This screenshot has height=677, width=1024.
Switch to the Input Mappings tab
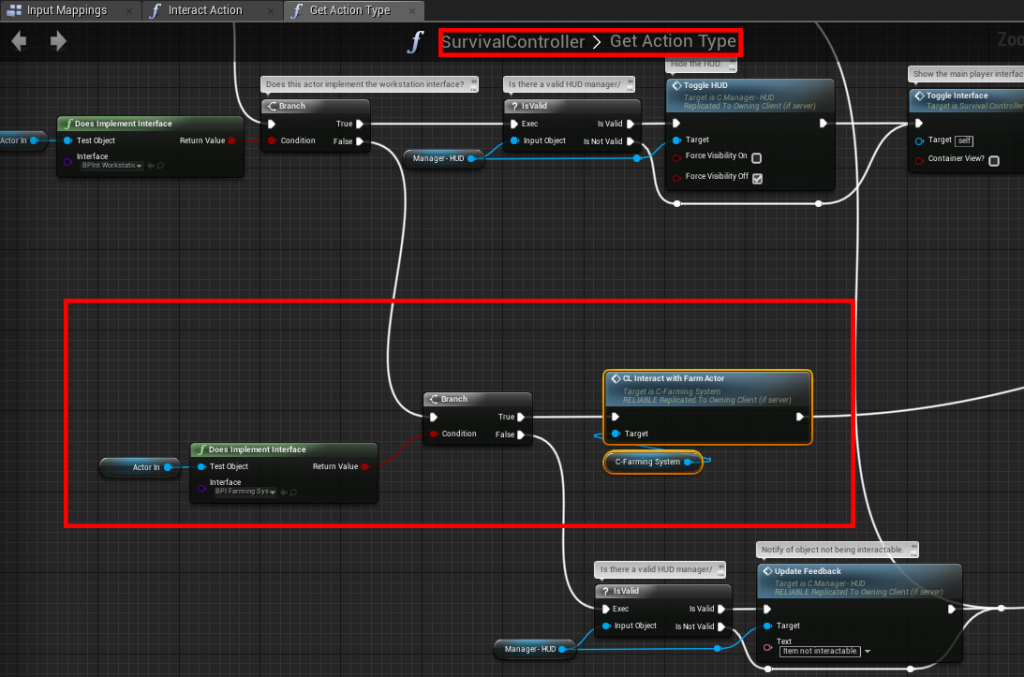66,10
